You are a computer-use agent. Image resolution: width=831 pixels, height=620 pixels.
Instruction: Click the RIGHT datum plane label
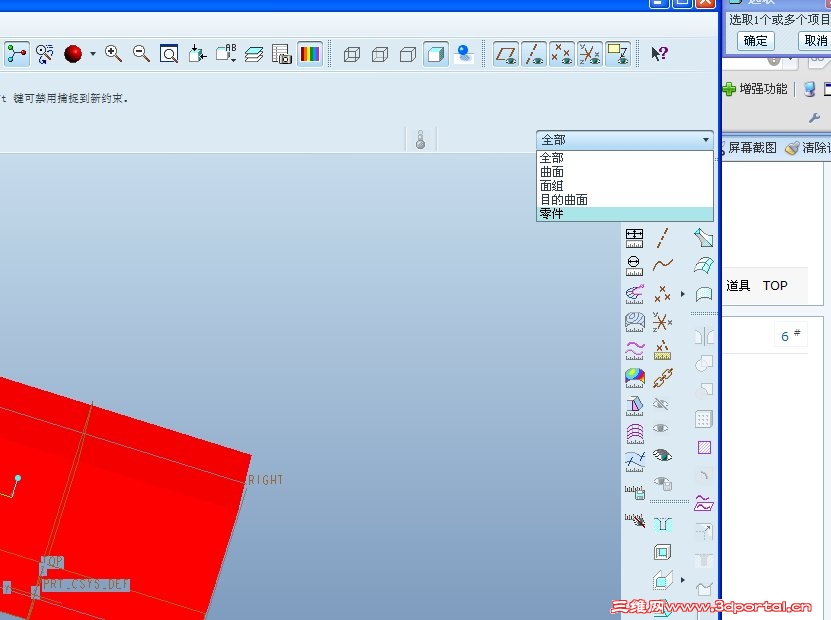point(266,480)
